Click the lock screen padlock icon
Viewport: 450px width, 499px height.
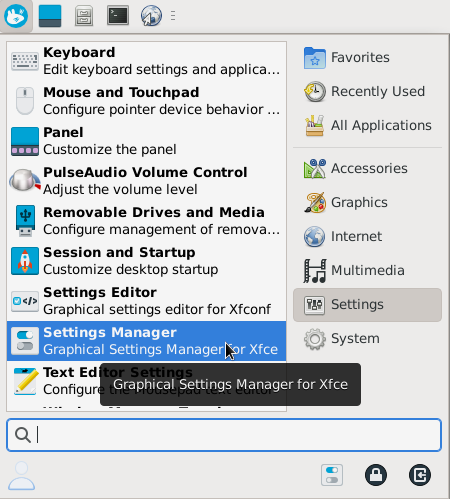click(376, 475)
